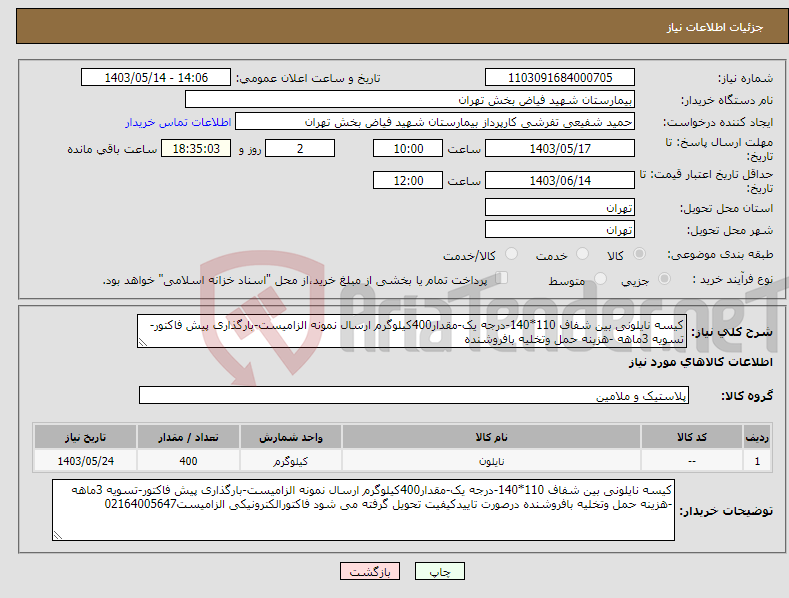Click the delivery province field تهران
Screen dimensions: 789x598
560,207
